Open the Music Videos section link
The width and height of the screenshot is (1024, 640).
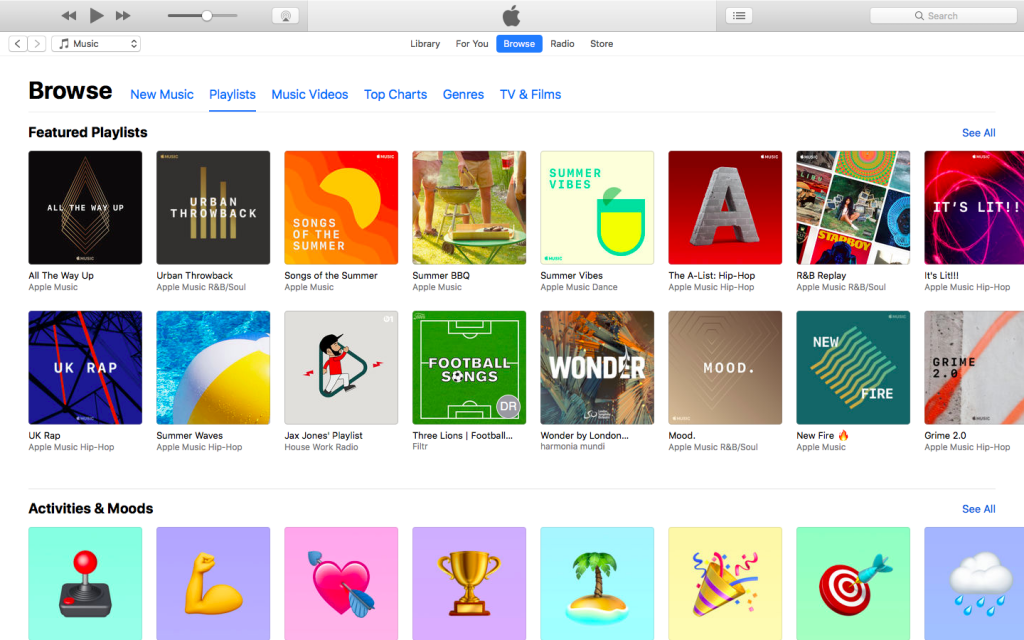click(310, 95)
